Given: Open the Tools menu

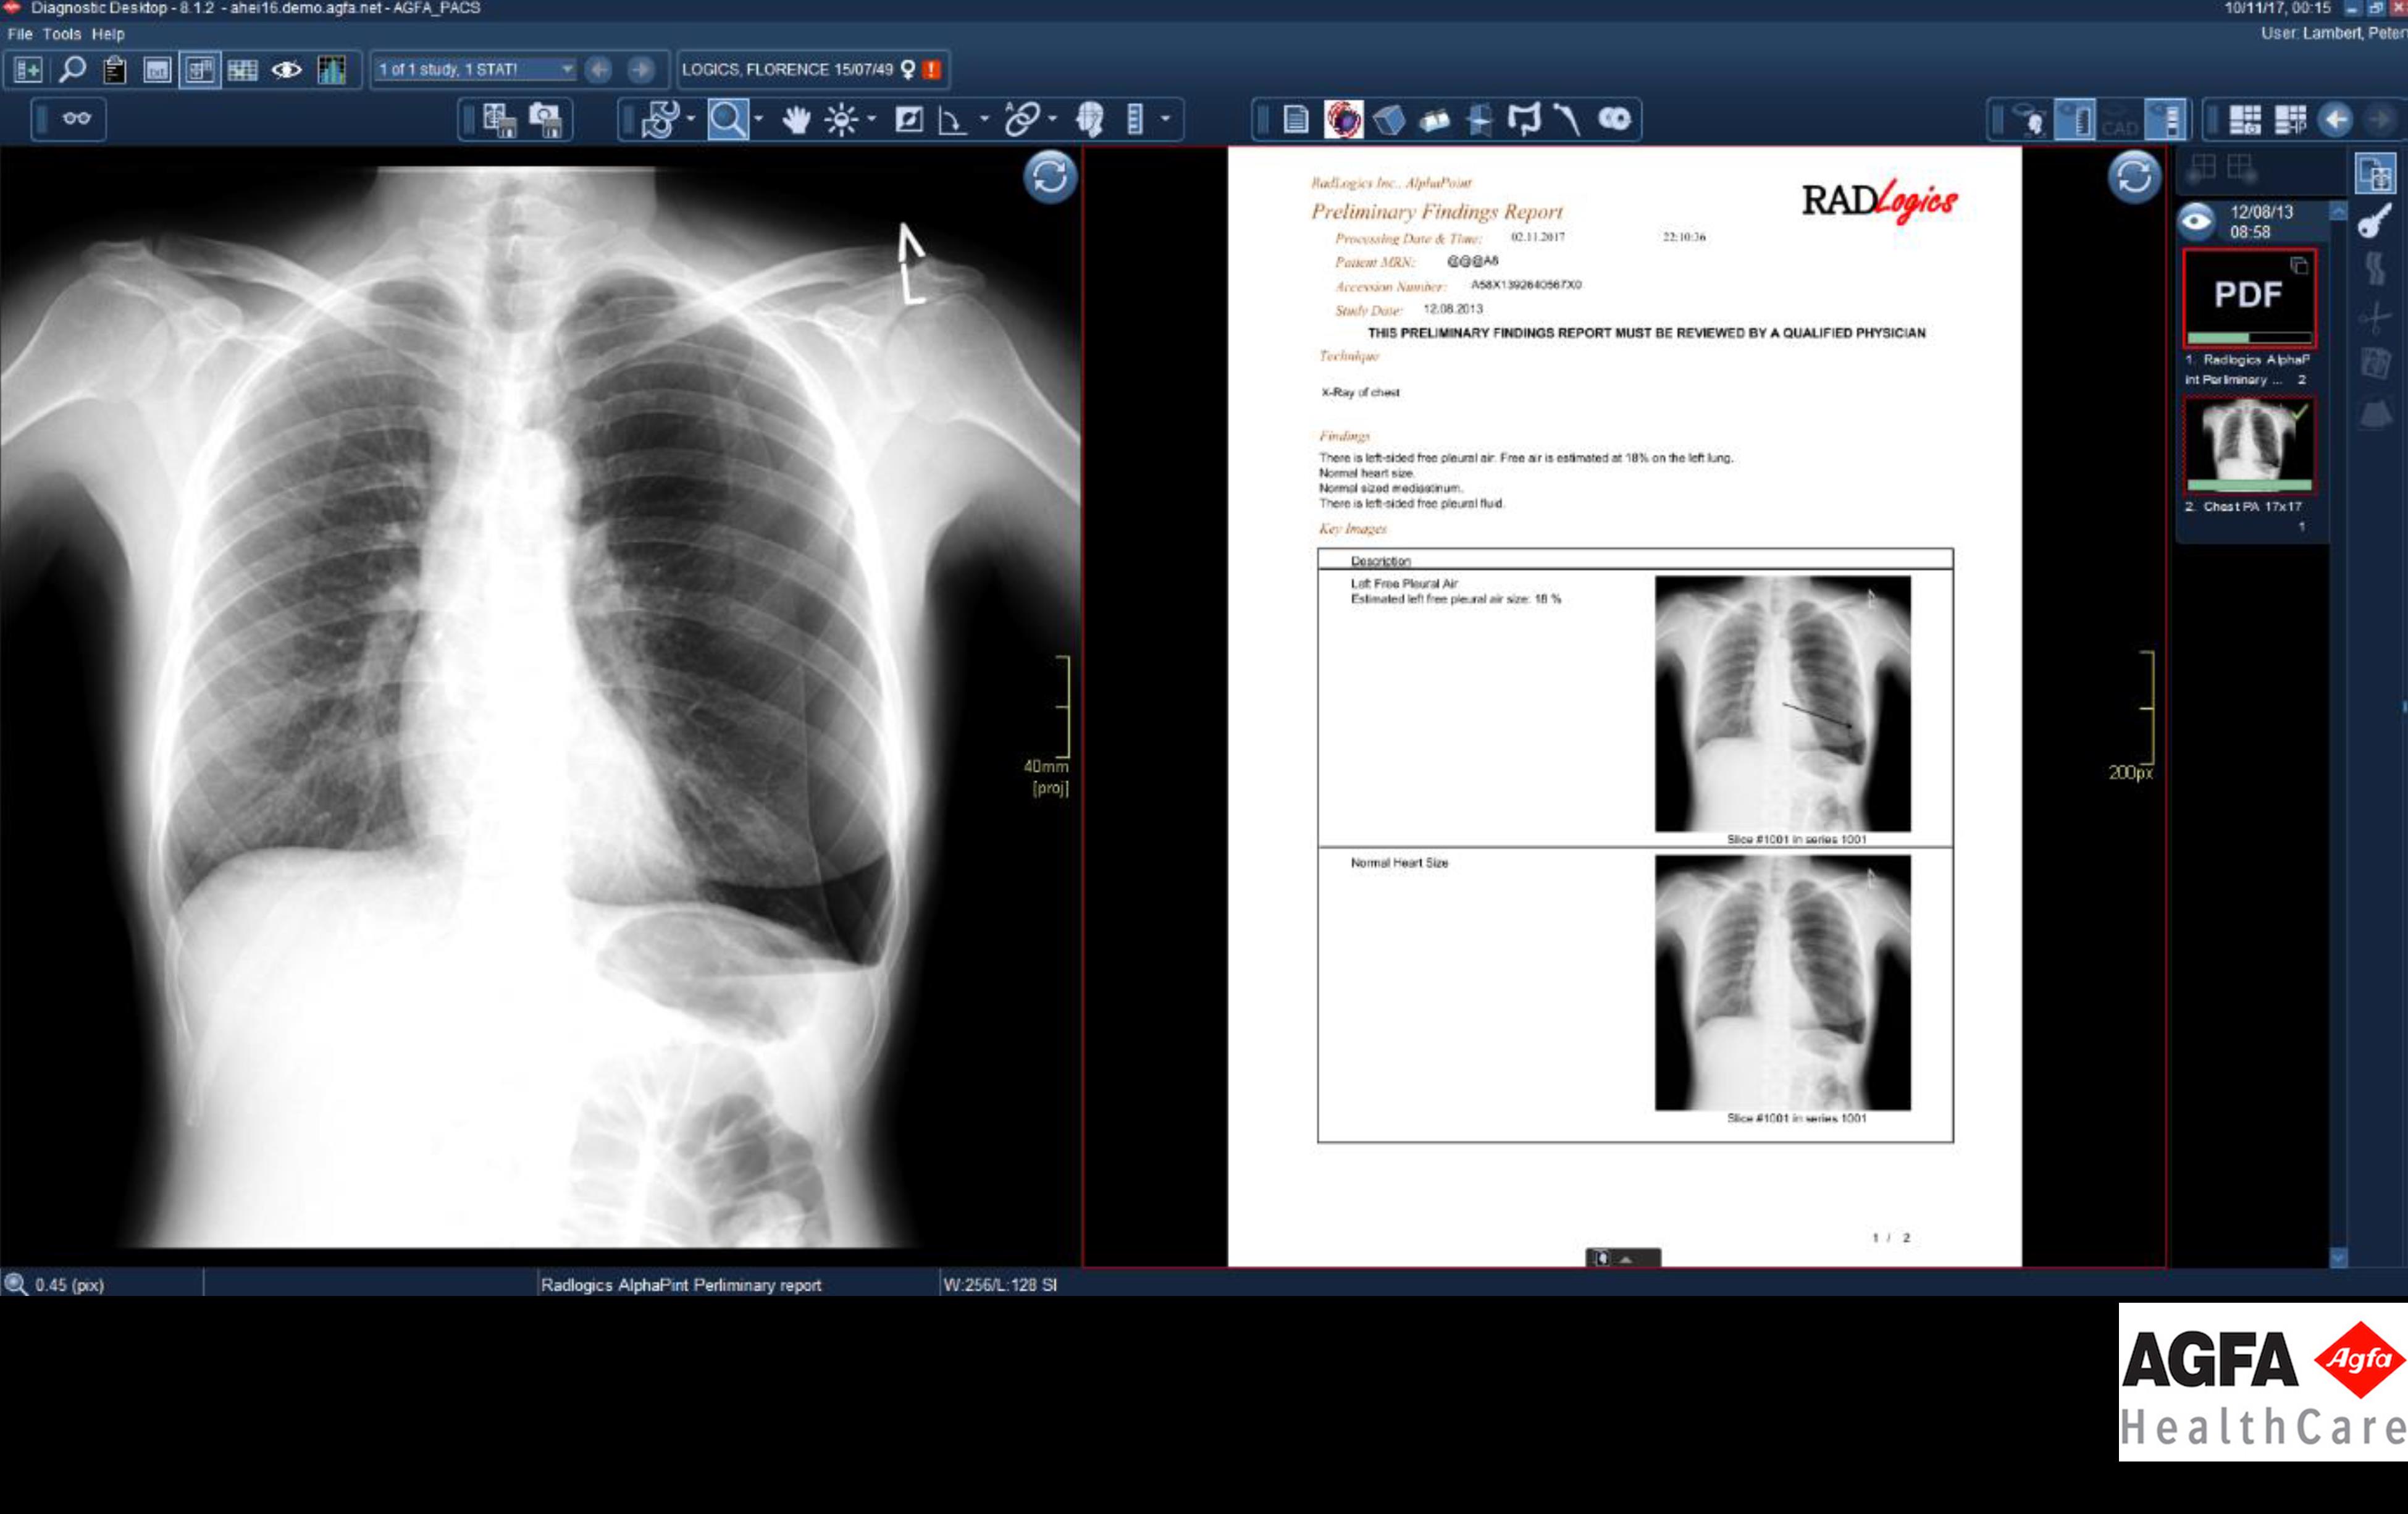Looking at the screenshot, I should click(61, 34).
